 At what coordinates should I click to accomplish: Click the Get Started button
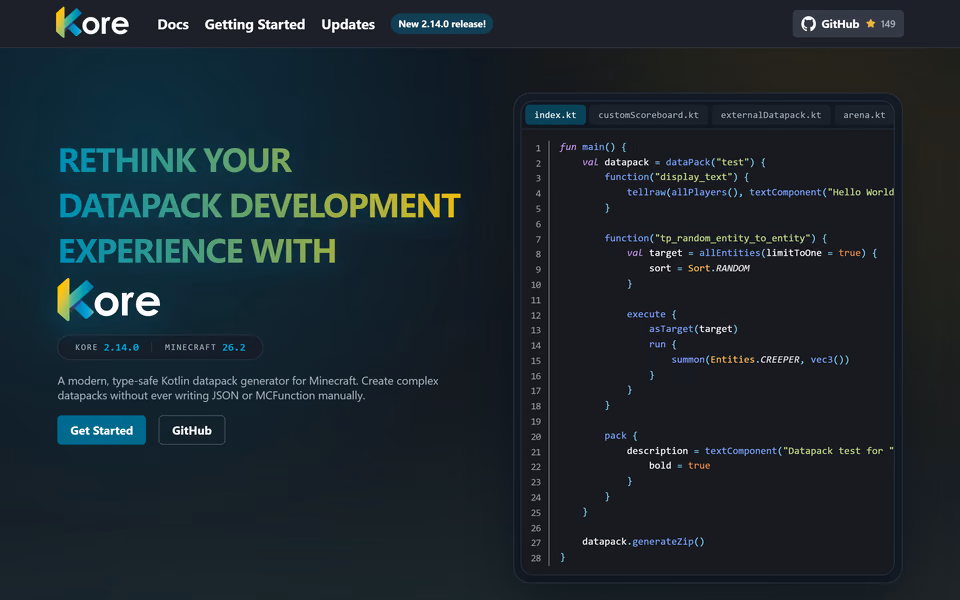(x=102, y=430)
